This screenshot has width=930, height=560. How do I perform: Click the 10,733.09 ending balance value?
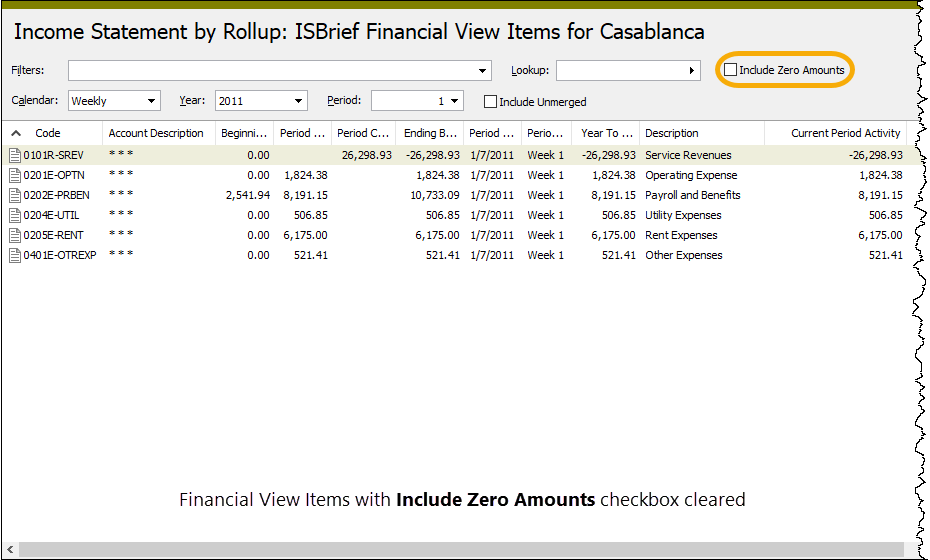click(x=435, y=195)
